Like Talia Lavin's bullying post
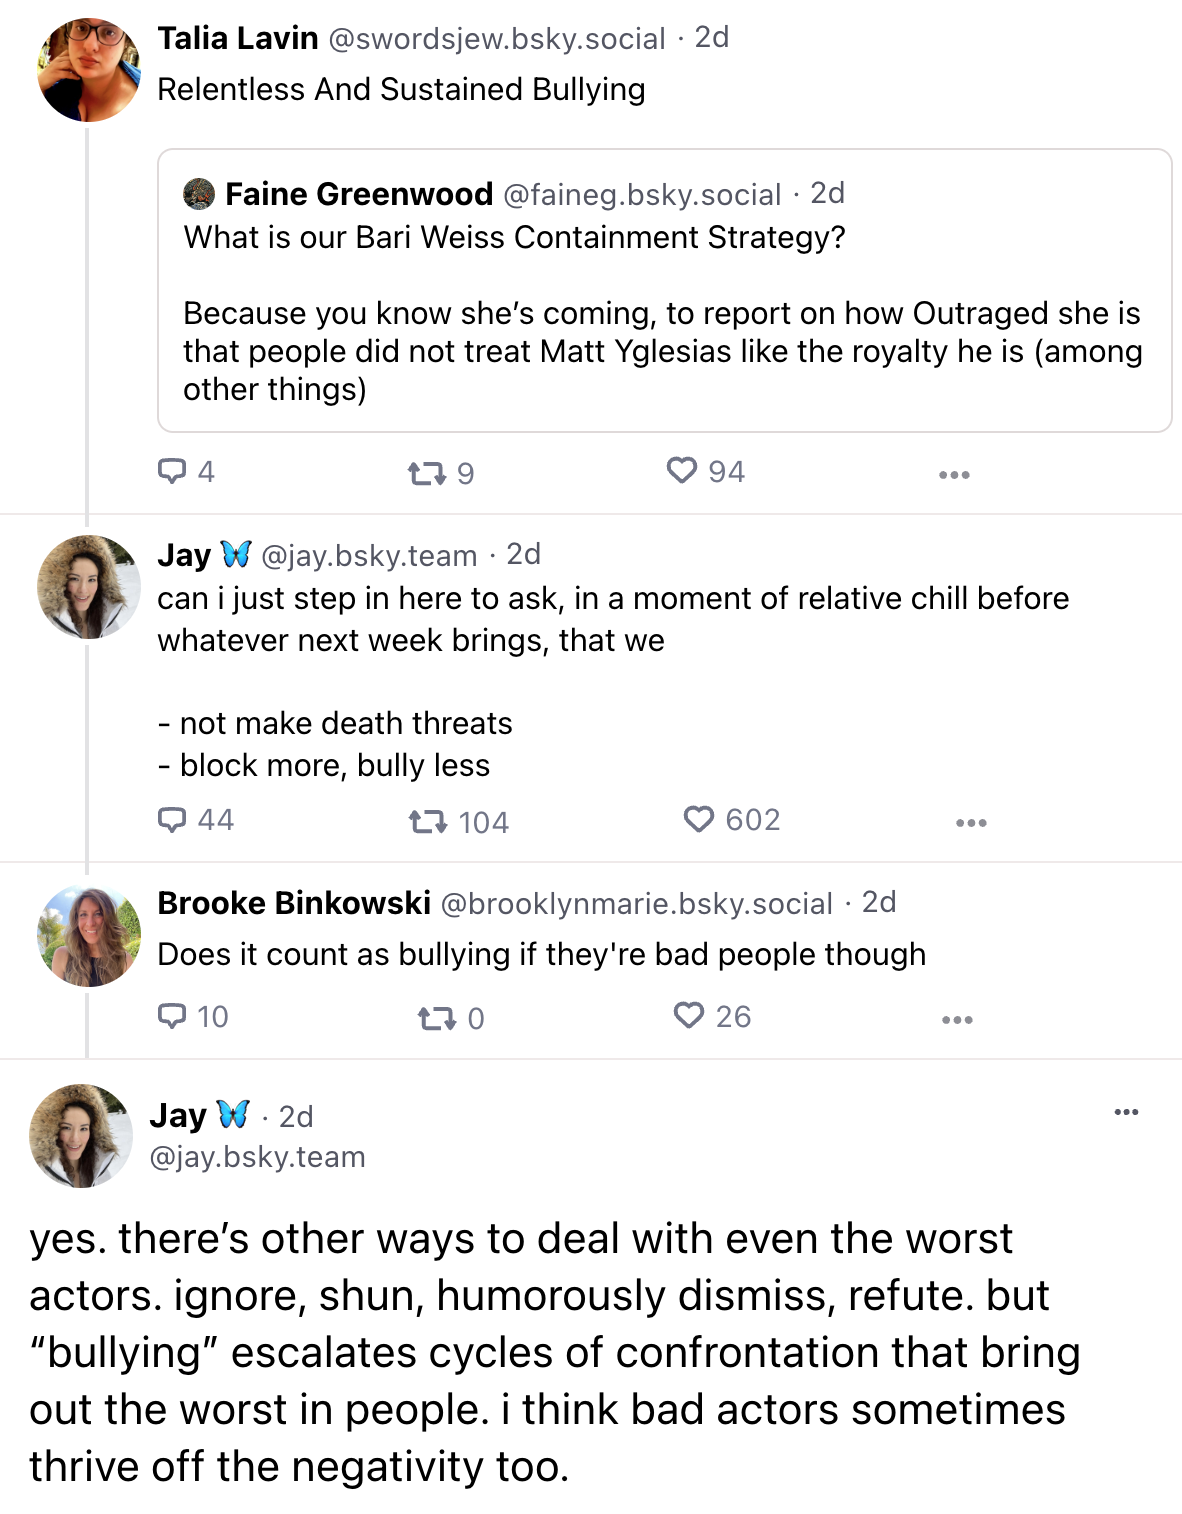Image resolution: width=1182 pixels, height=1514 pixels. click(x=682, y=471)
